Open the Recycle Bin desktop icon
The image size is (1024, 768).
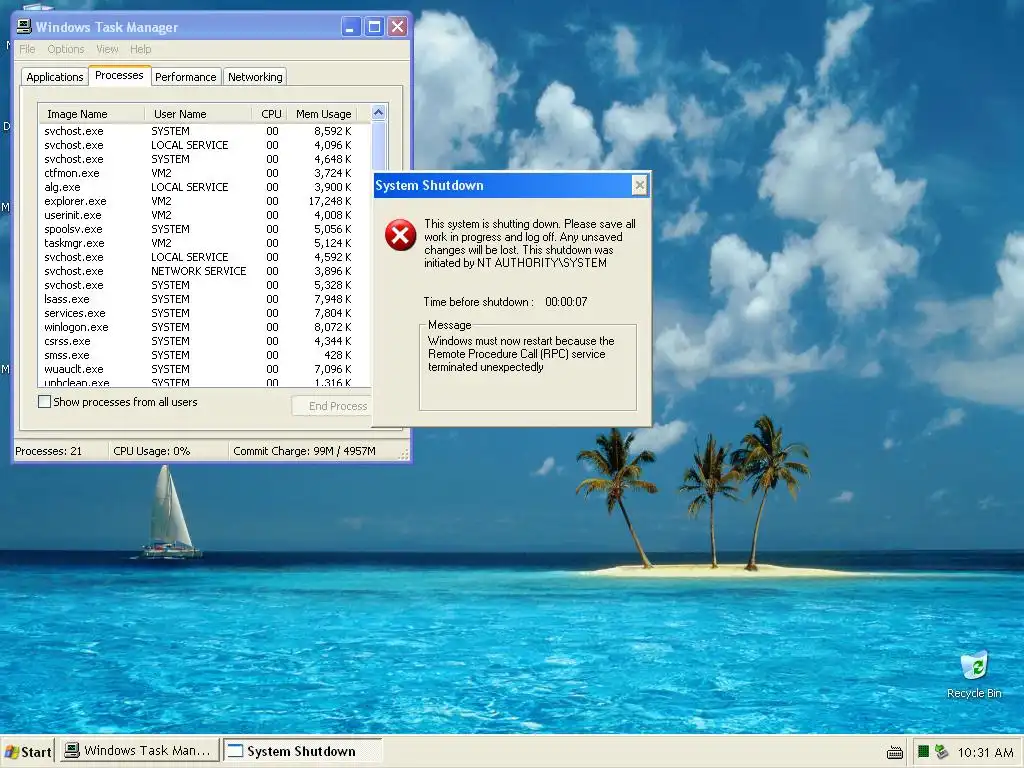pyautogui.click(x=974, y=675)
